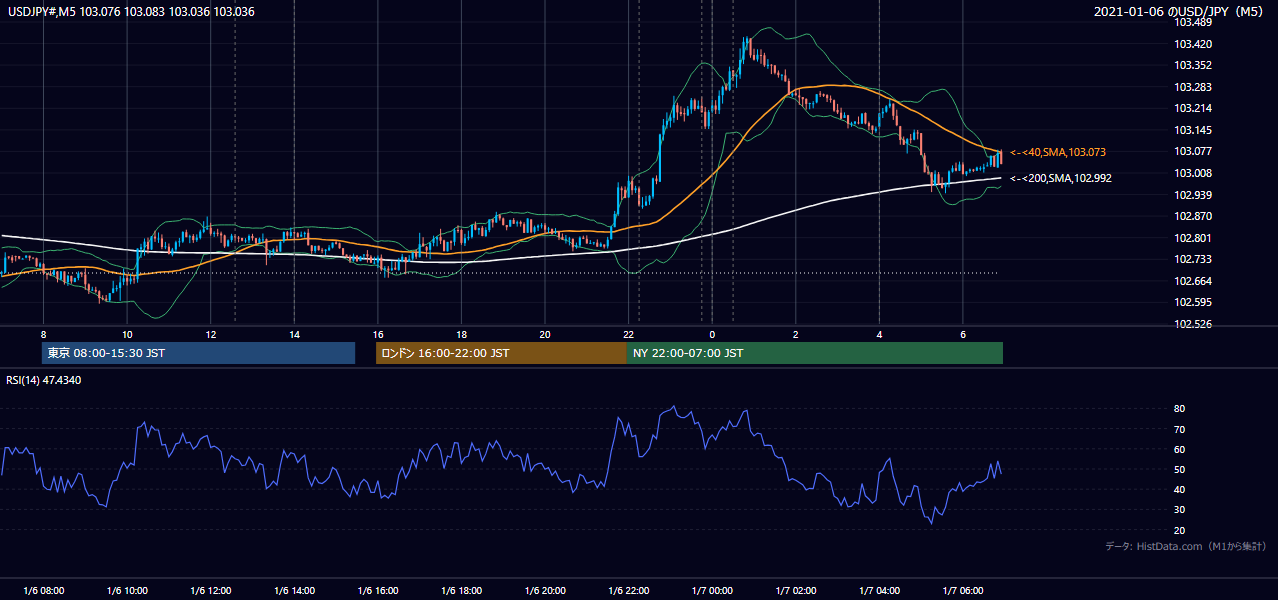
Task: Click bottom time label 1/6 10:00
Action: 127,591
